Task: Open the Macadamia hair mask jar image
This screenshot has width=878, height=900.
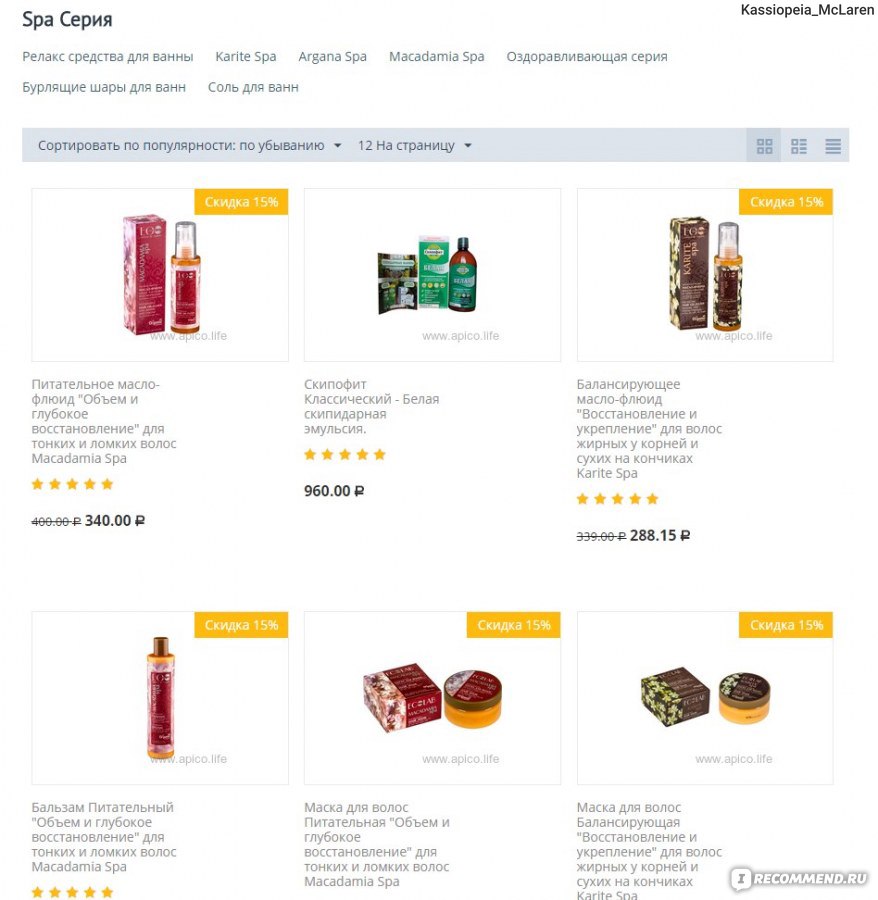Action: point(432,698)
